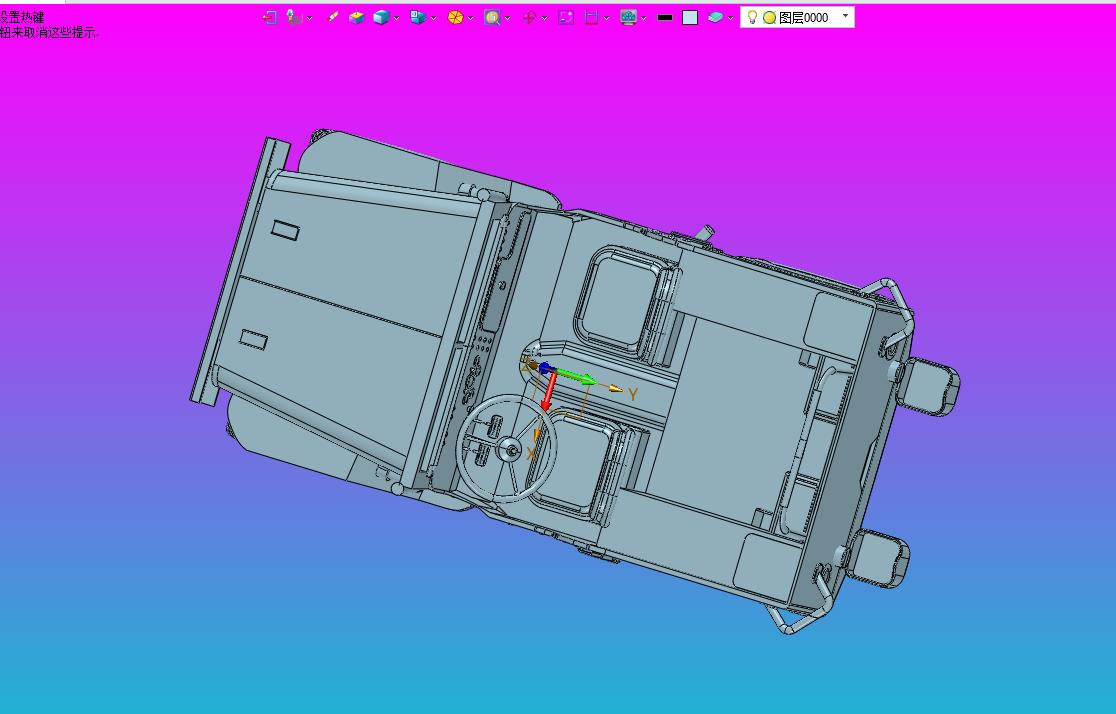Viewport: 1116px width, 714px height.
Task: Click the red X axis arrow
Action: coord(548,392)
